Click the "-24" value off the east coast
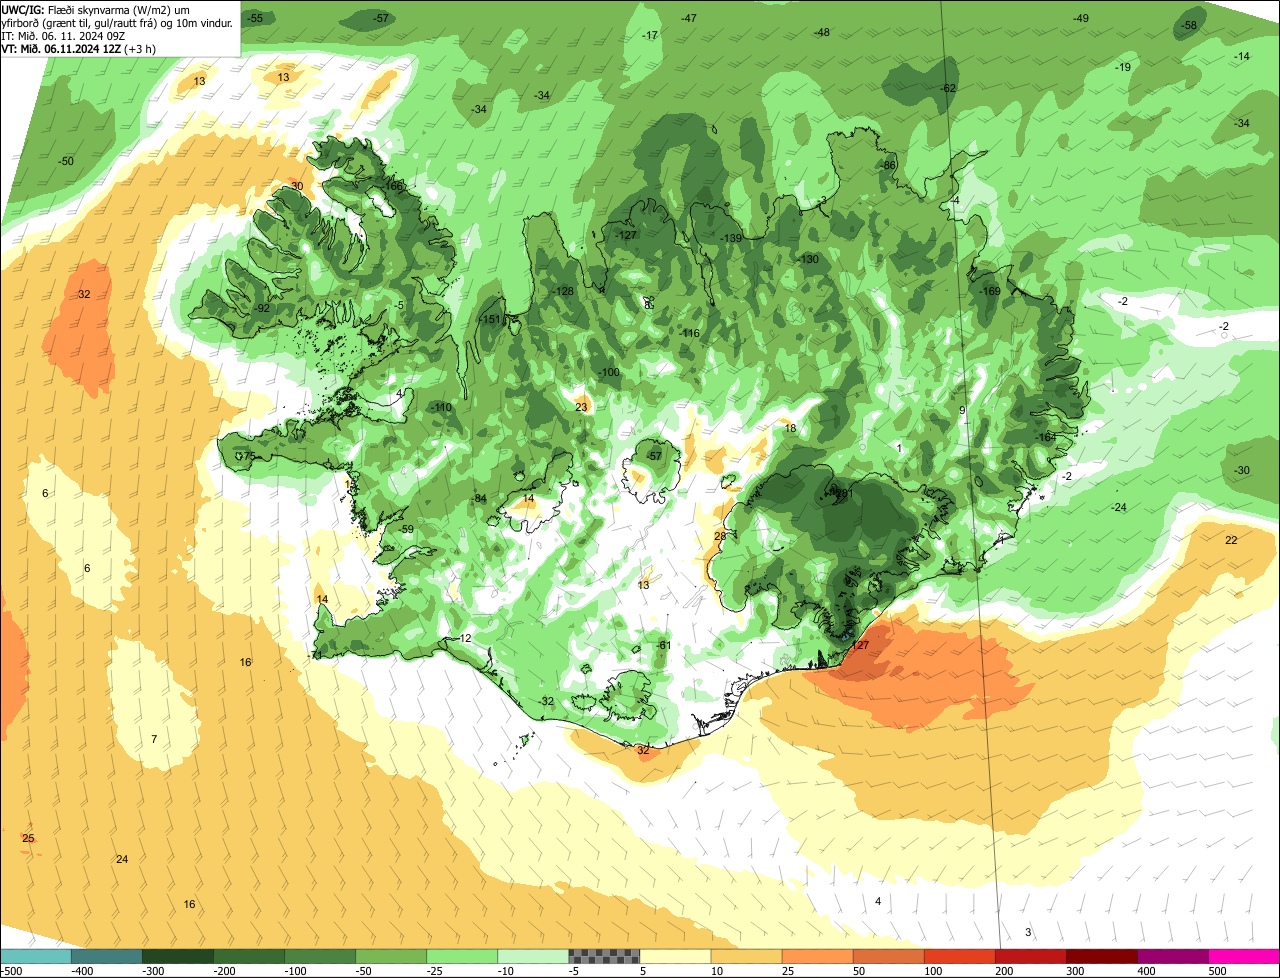1280x978 pixels. point(1119,507)
